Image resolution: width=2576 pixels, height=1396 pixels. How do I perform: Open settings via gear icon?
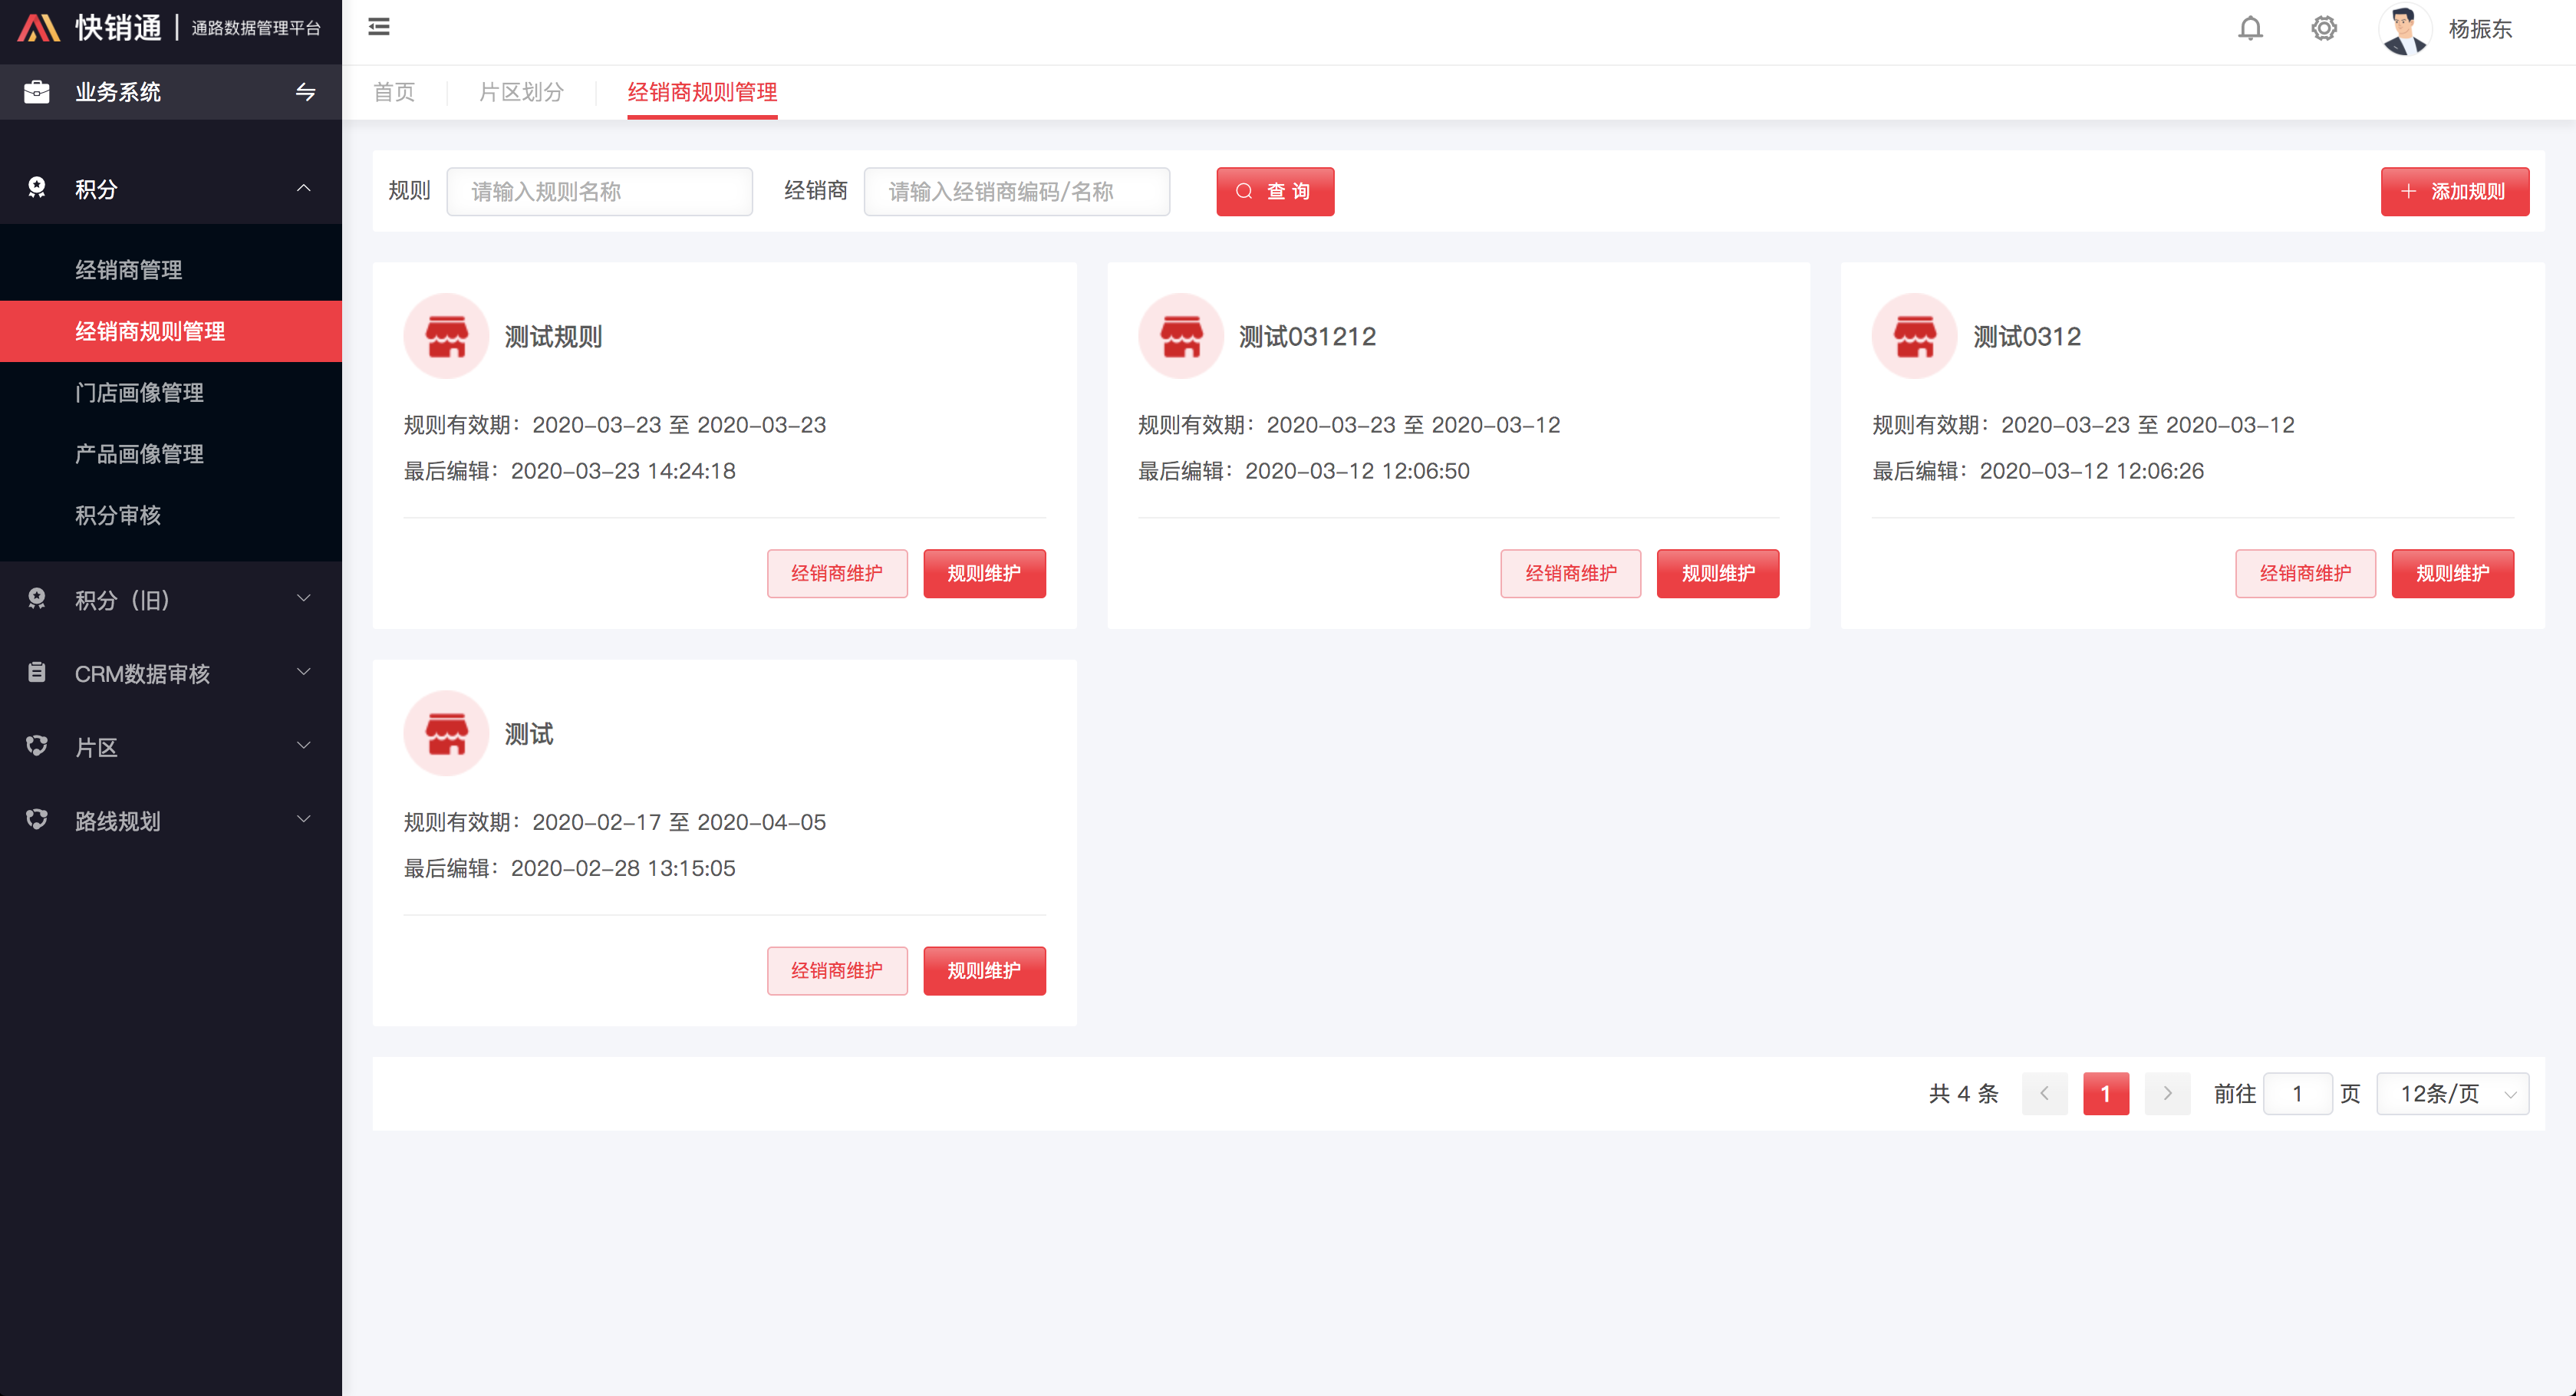click(2324, 28)
